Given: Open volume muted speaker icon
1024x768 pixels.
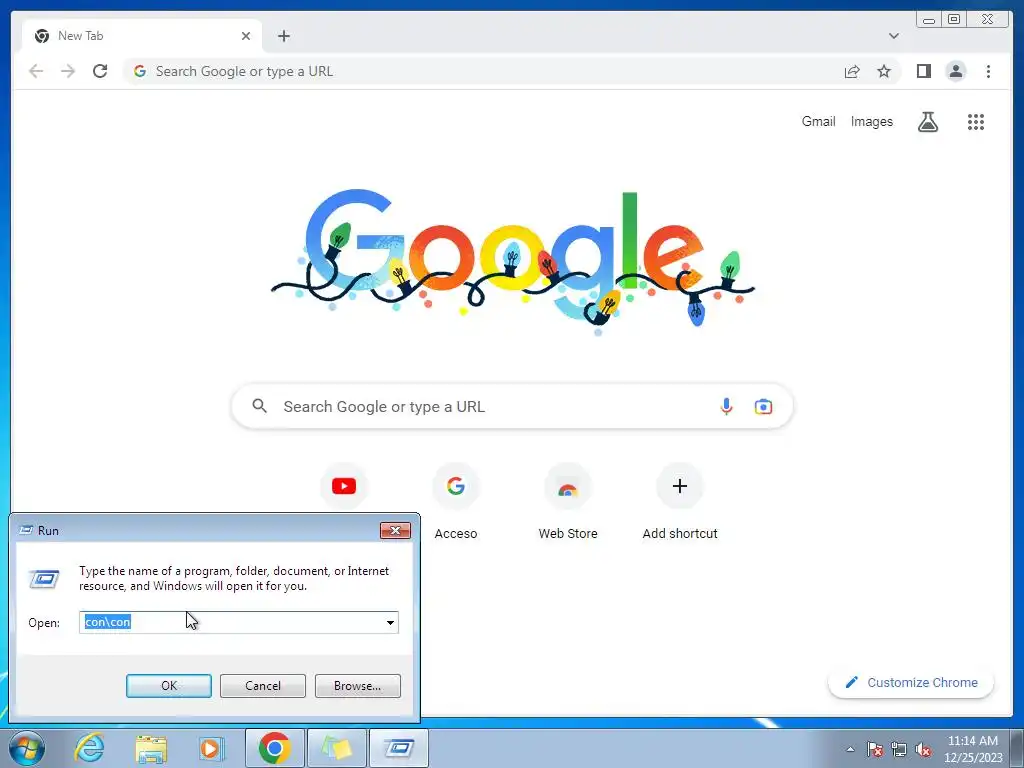Looking at the screenshot, I should [923, 749].
